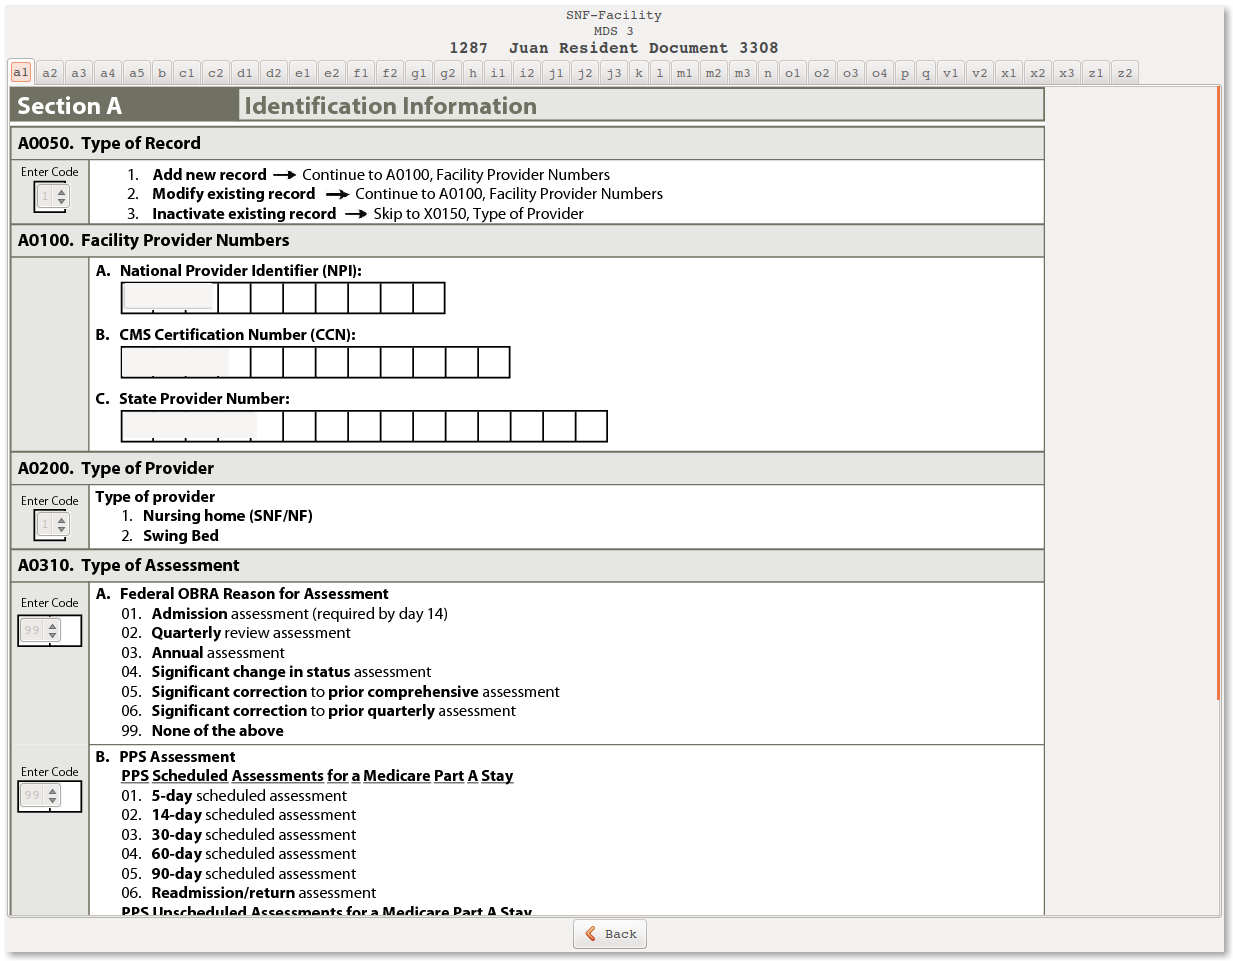1233x961 pixels.
Task: Select the a4 tab
Action: (x=108, y=73)
